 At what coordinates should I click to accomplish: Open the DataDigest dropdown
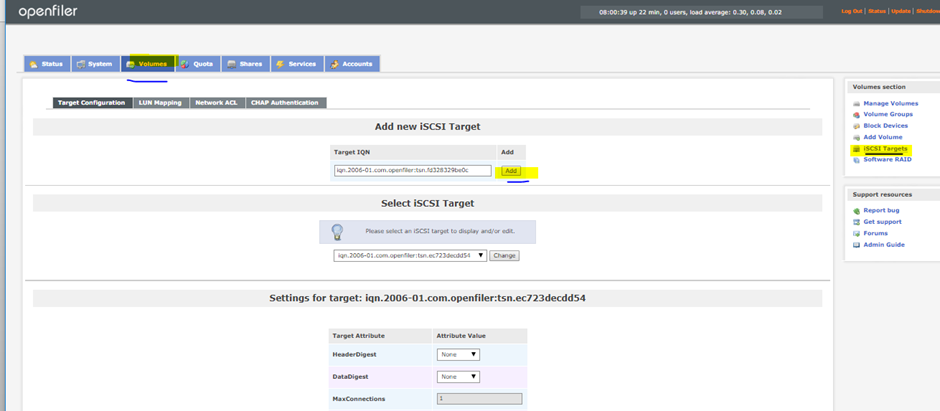(x=458, y=377)
